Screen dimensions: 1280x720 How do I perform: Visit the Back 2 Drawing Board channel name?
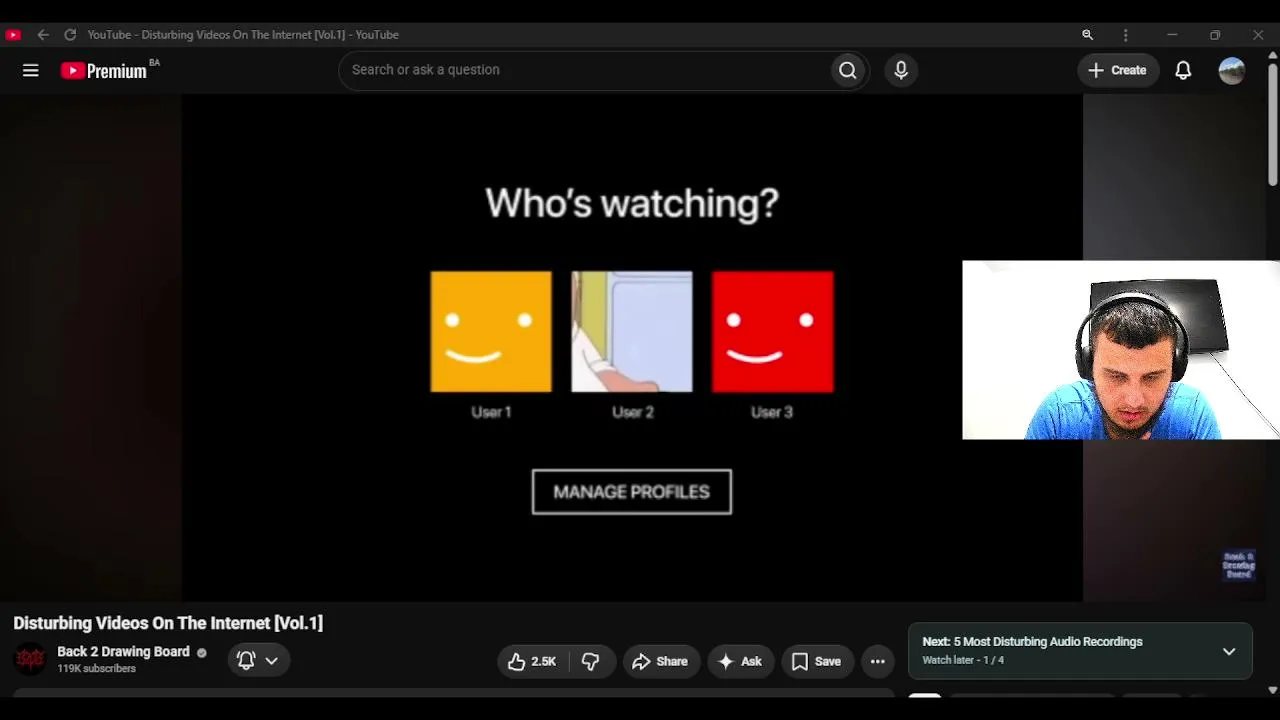[x=123, y=652]
